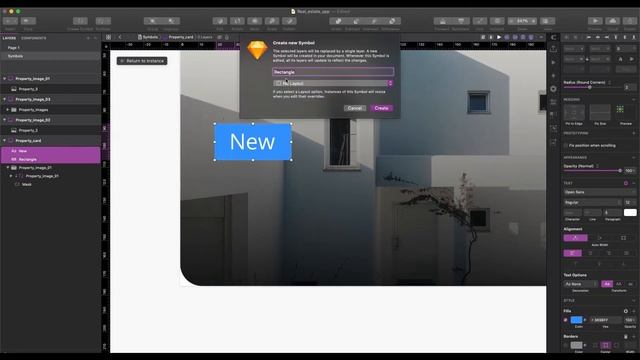The height and width of the screenshot is (360, 640).
Task: Click Create Symbol in the toolbar
Action: click(x=80, y=21)
